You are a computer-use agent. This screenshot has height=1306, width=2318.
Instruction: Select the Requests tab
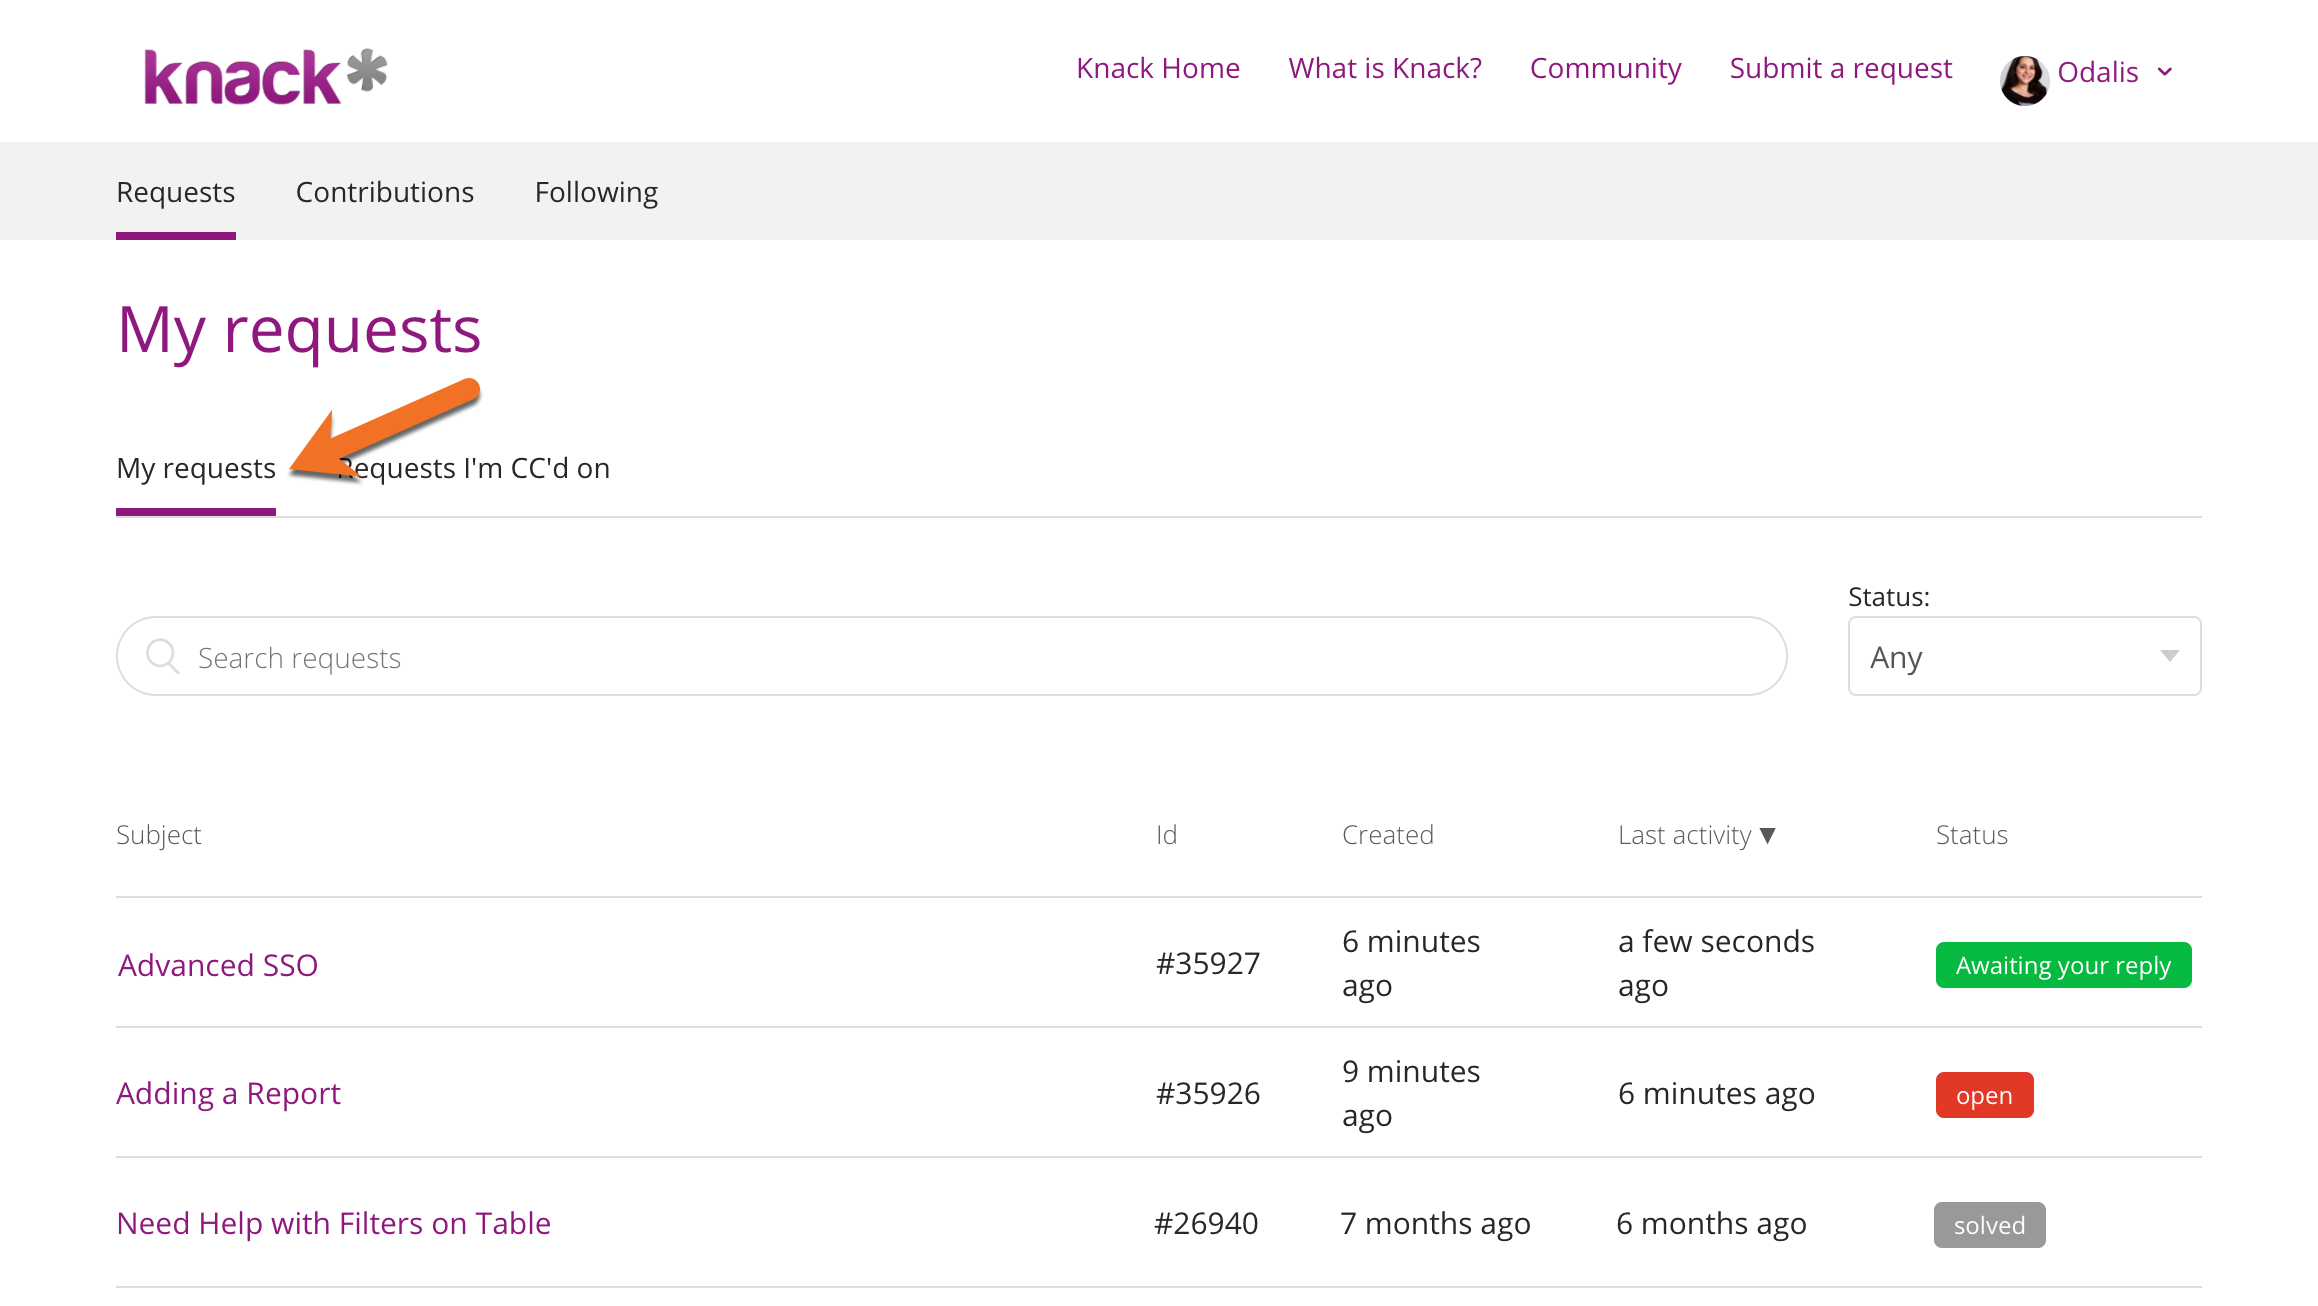(x=176, y=192)
